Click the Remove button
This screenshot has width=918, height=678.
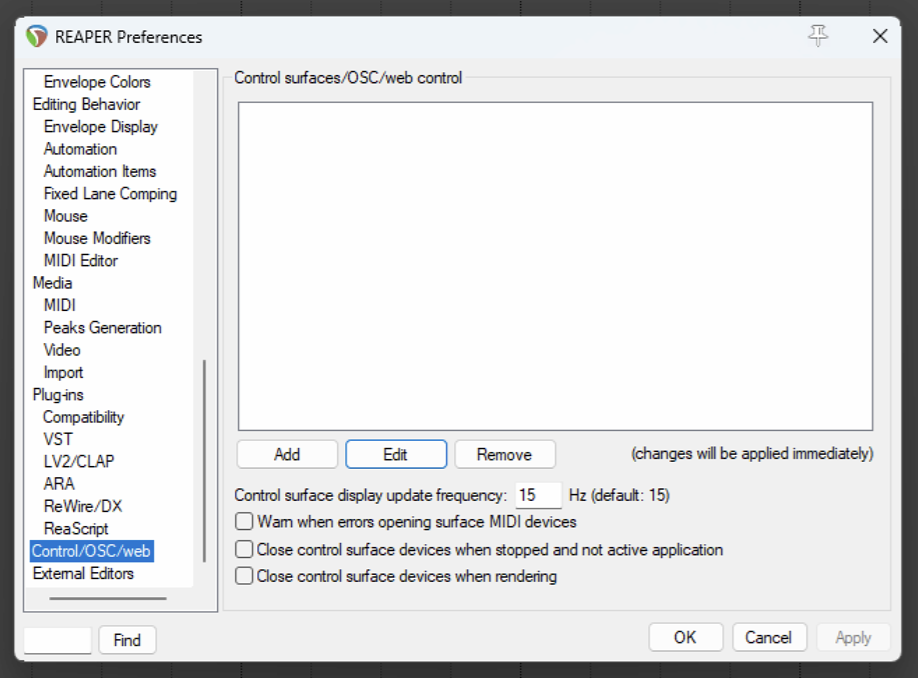[x=505, y=454]
